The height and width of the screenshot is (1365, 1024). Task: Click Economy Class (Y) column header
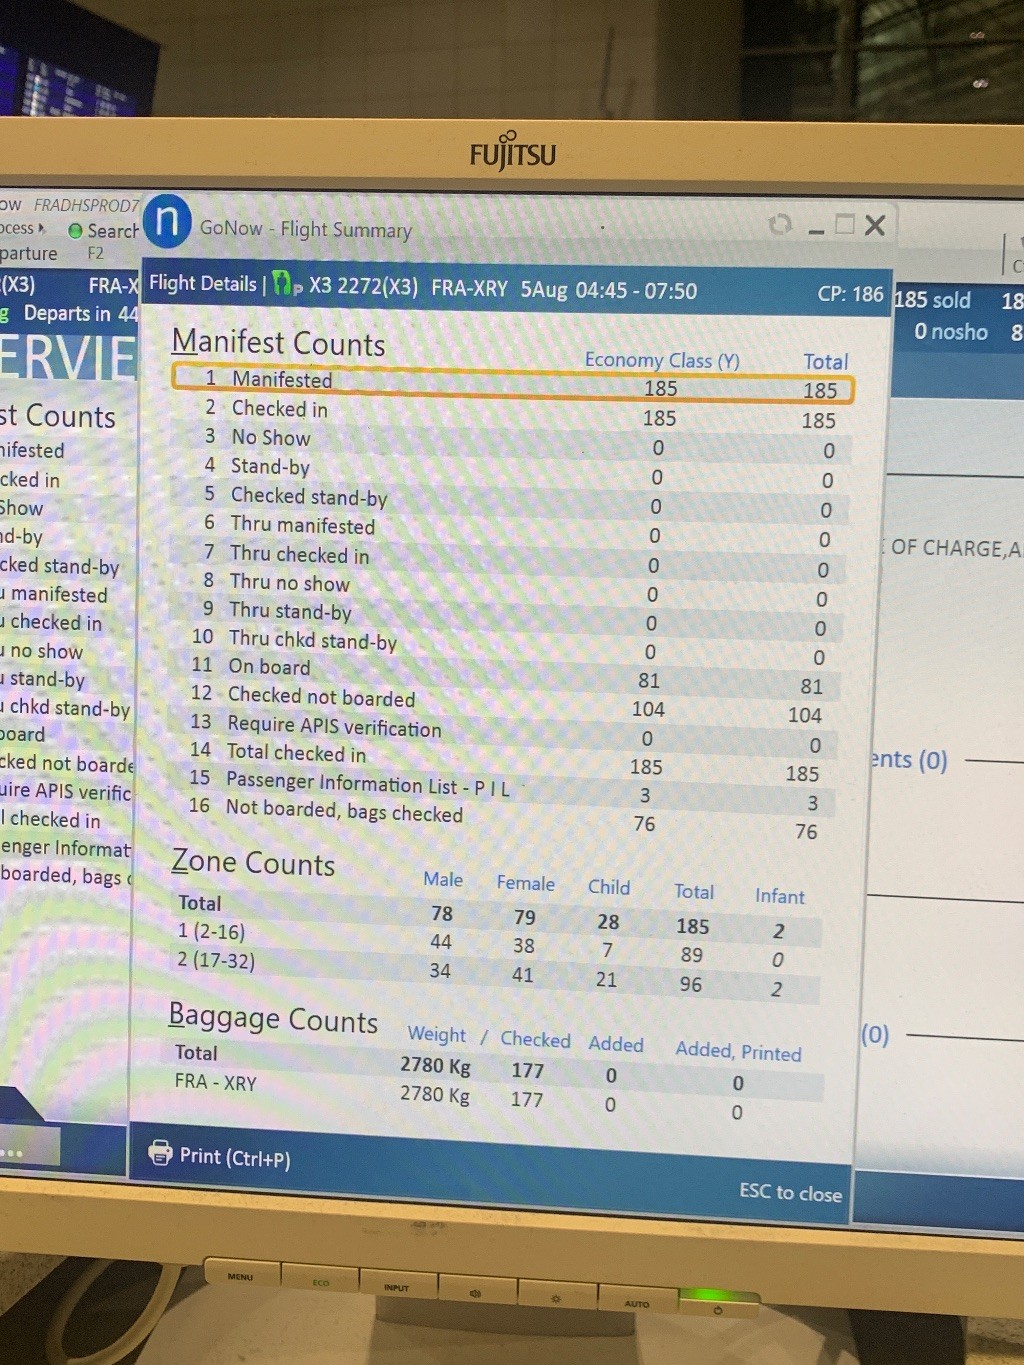pos(662,360)
